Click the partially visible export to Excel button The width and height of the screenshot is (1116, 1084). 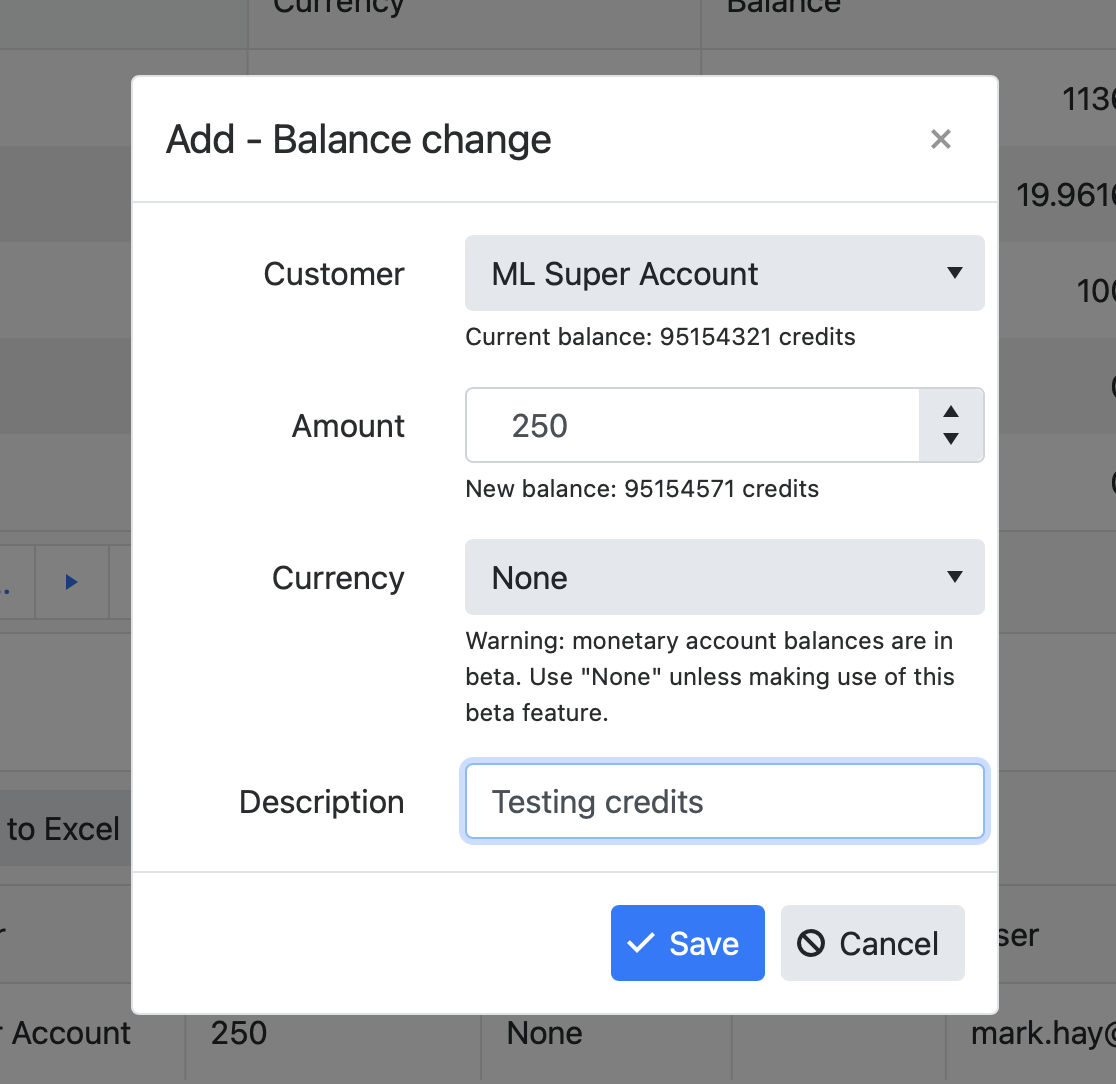pyautogui.click(x=62, y=829)
